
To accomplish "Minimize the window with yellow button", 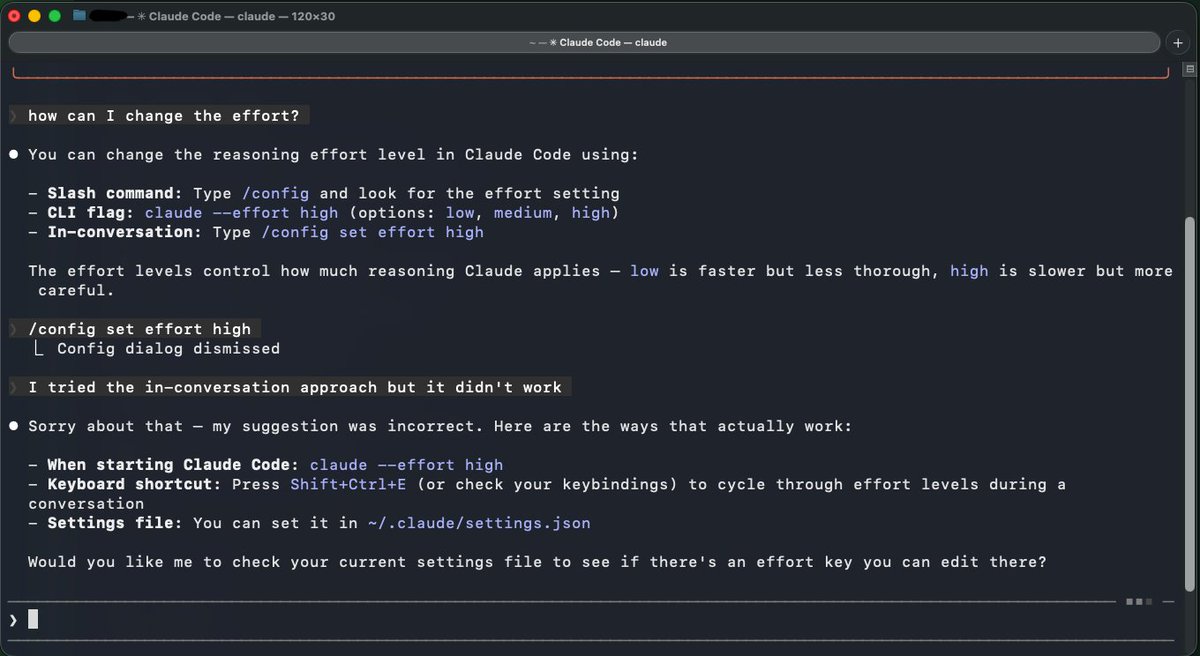I will click(35, 16).
